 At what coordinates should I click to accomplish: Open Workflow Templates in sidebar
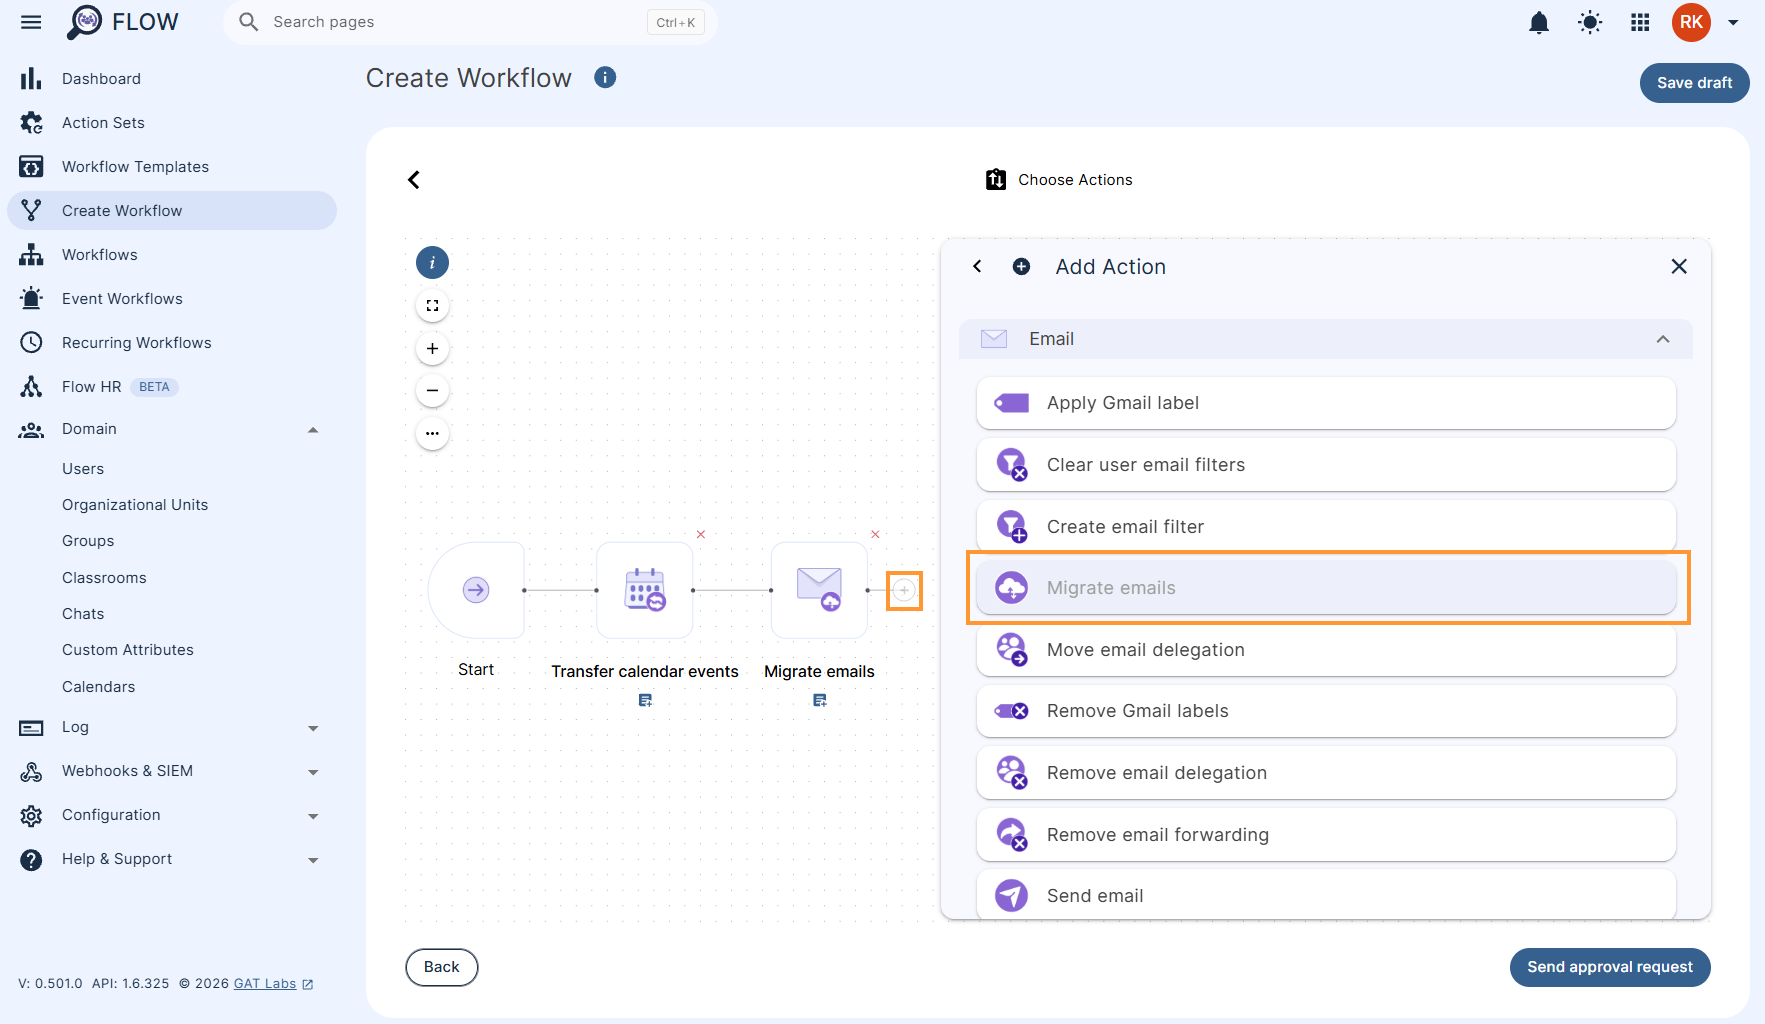pos(172,167)
